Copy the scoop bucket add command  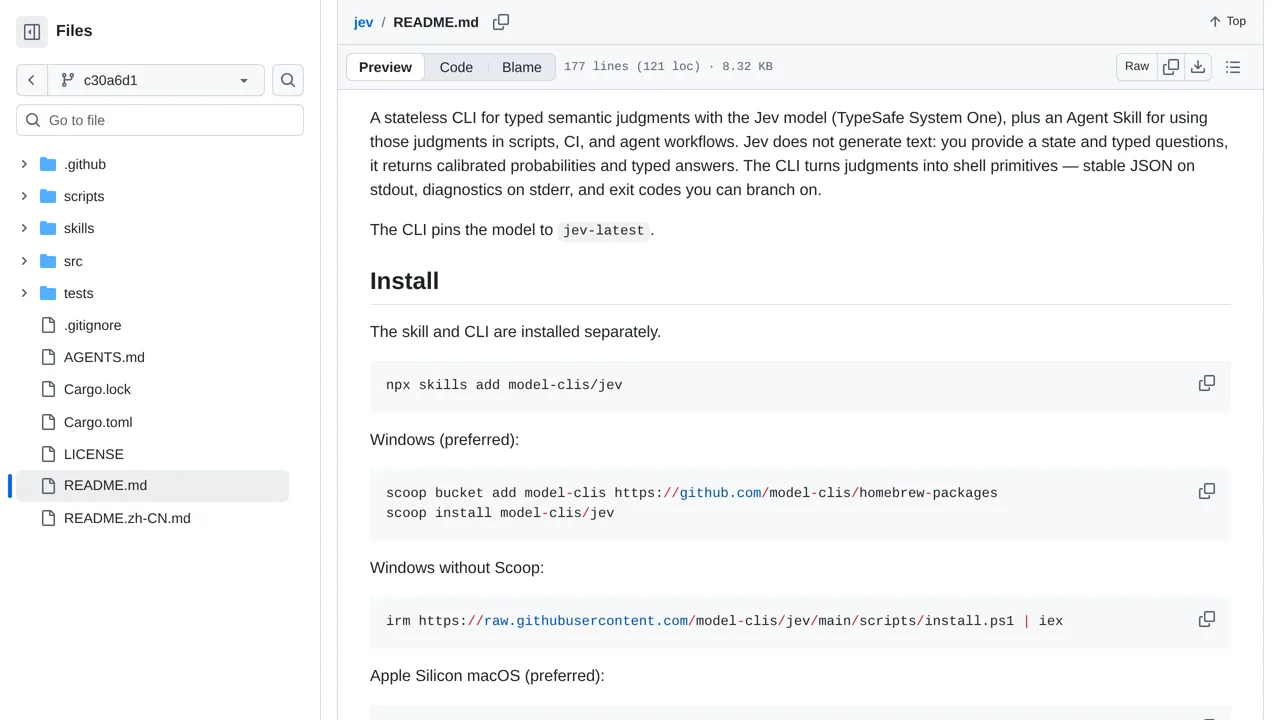point(1207,491)
